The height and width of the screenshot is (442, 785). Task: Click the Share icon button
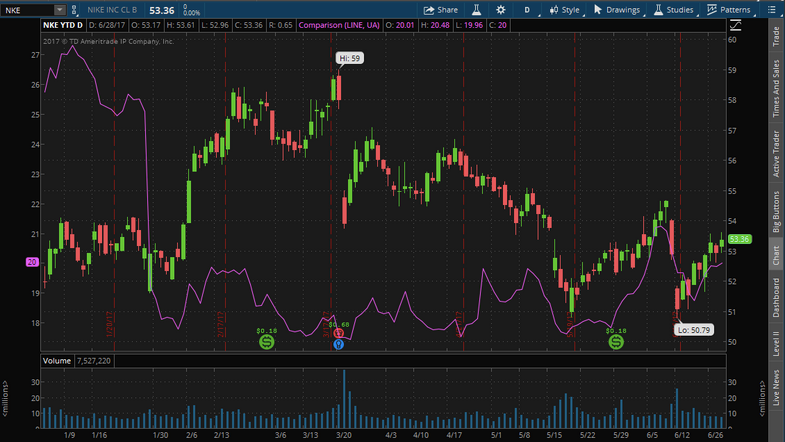click(441, 10)
